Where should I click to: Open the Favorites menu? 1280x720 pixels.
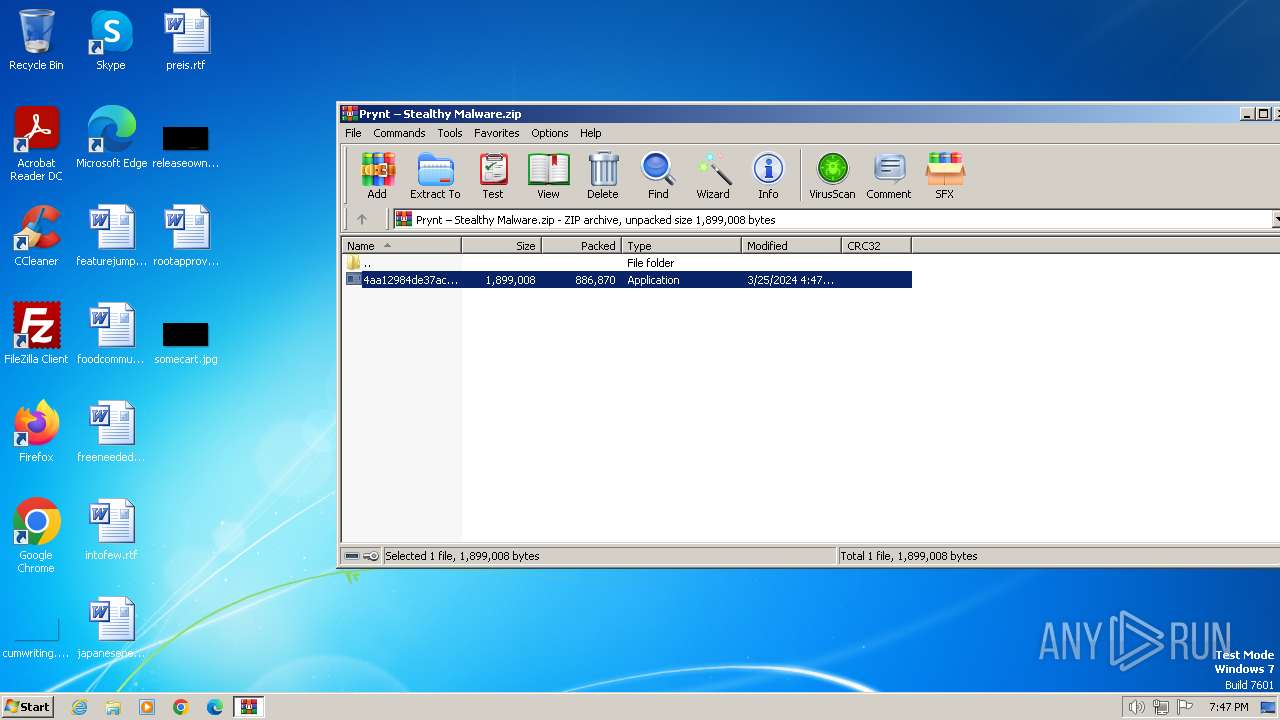(x=497, y=133)
